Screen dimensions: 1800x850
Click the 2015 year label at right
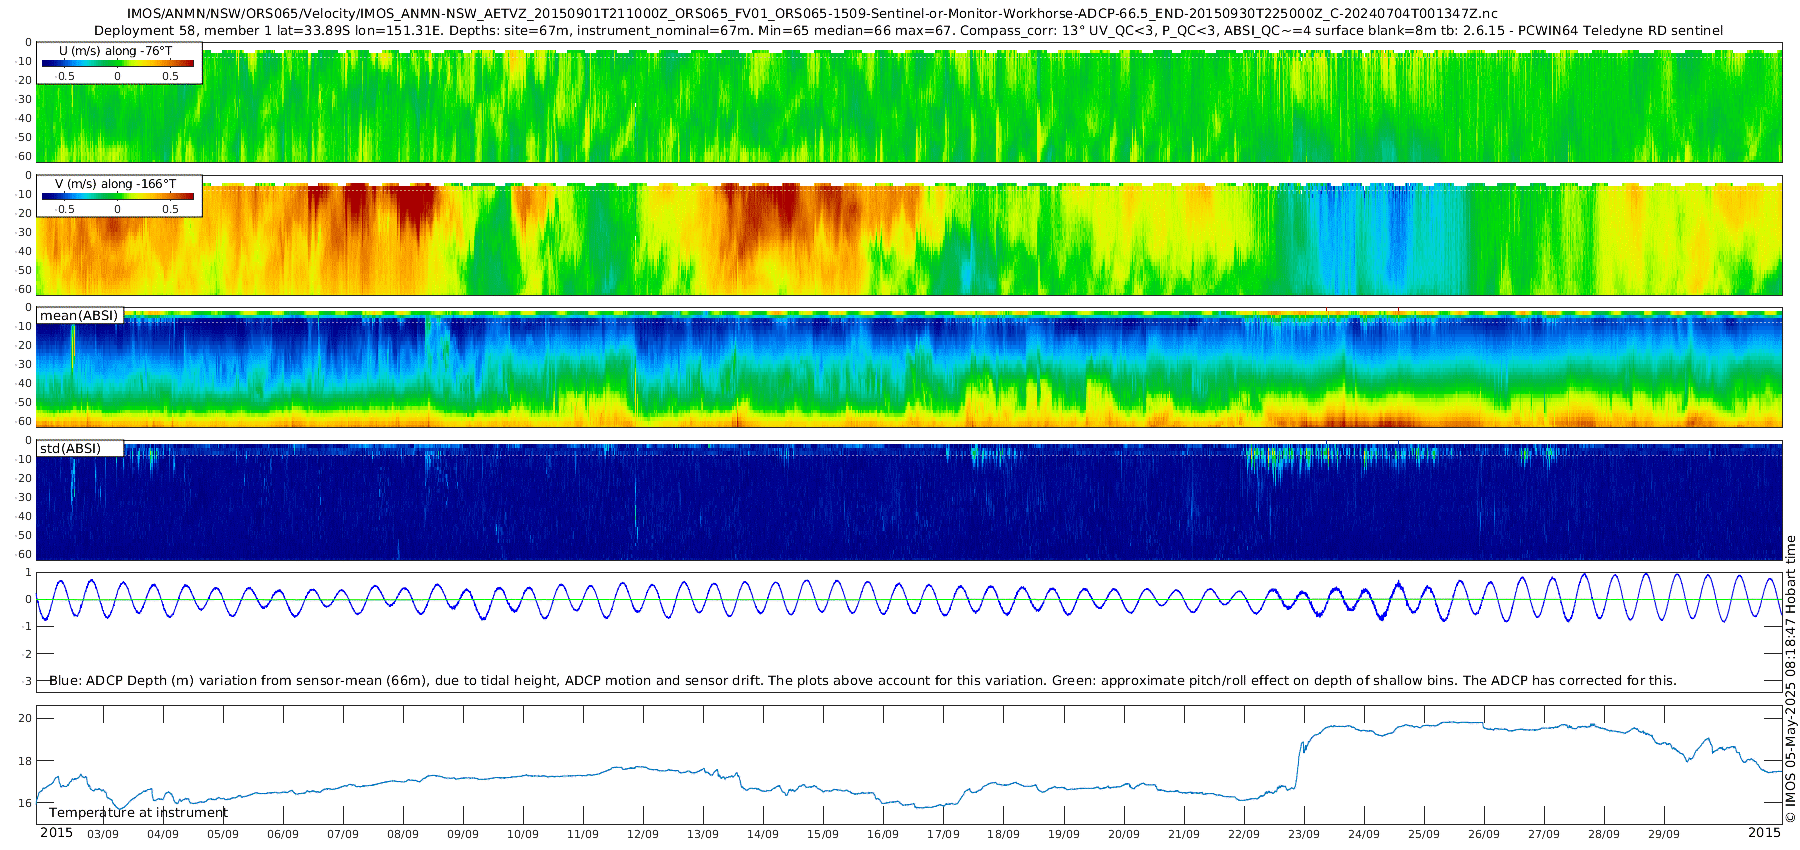pyautogui.click(x=1764, y=832)
